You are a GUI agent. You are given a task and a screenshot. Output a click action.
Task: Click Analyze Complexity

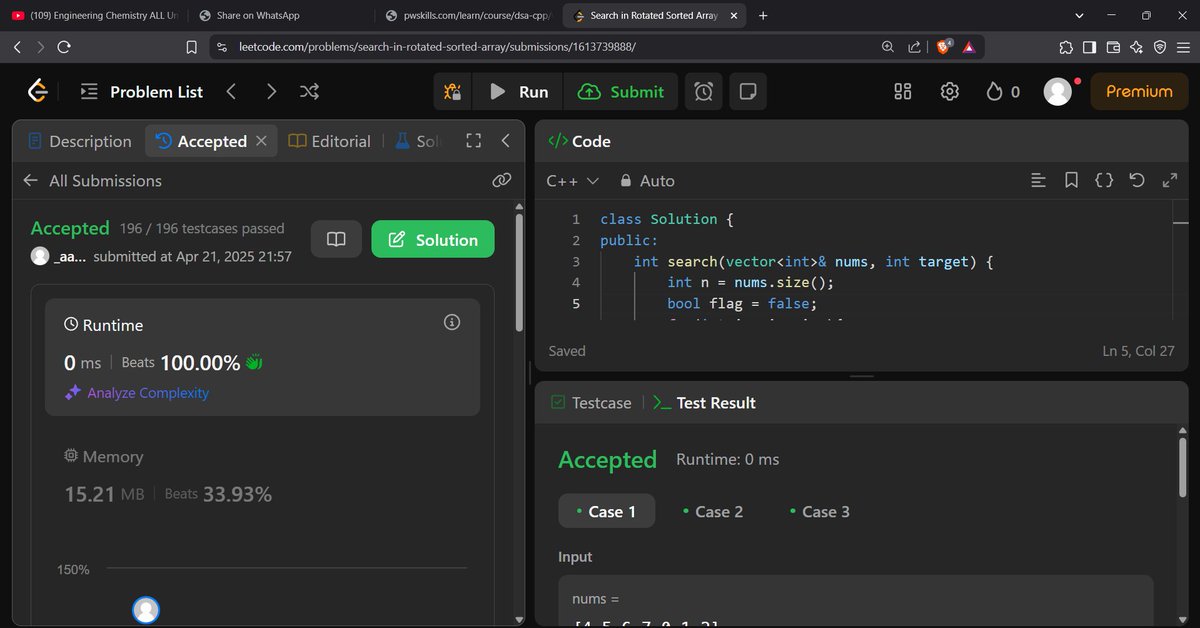137,393
